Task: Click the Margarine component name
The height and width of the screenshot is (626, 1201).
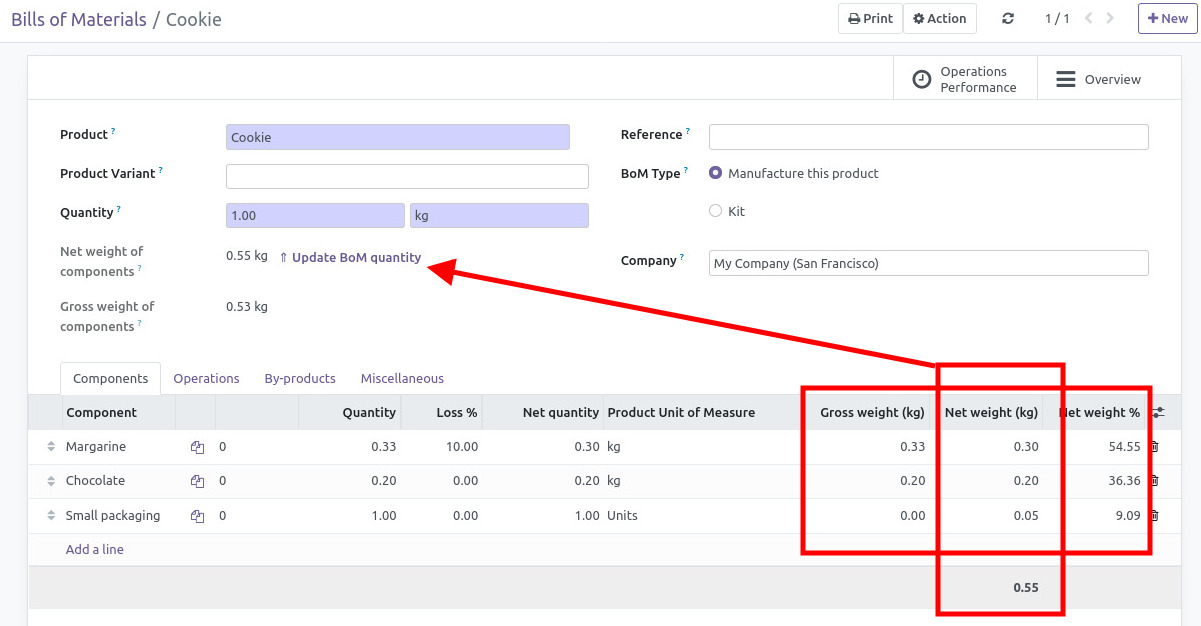Action: click(96, 447)
